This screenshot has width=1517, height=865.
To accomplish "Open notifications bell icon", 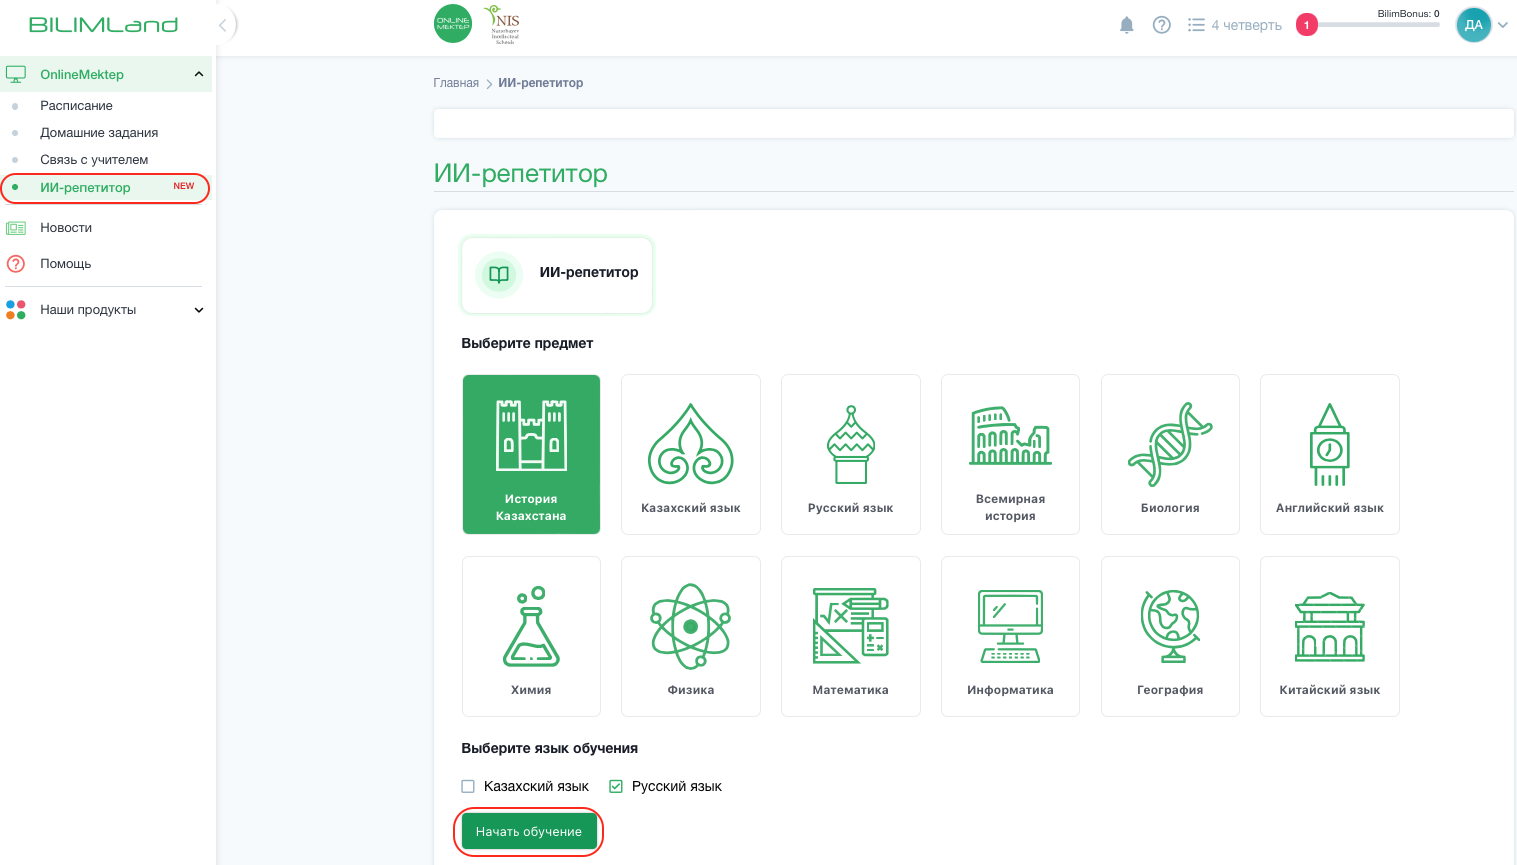I will click(1127, 25).
